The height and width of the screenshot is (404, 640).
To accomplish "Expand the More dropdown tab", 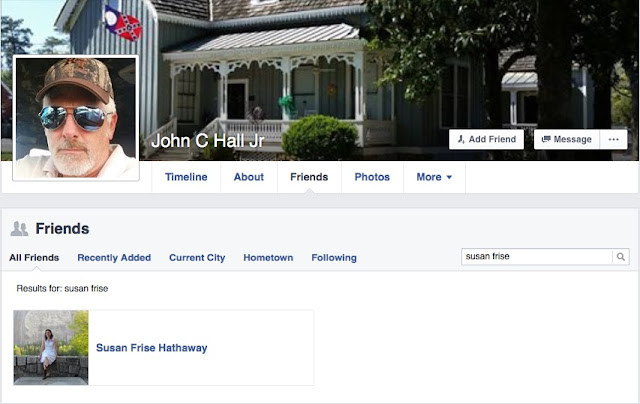I will 434,177.
